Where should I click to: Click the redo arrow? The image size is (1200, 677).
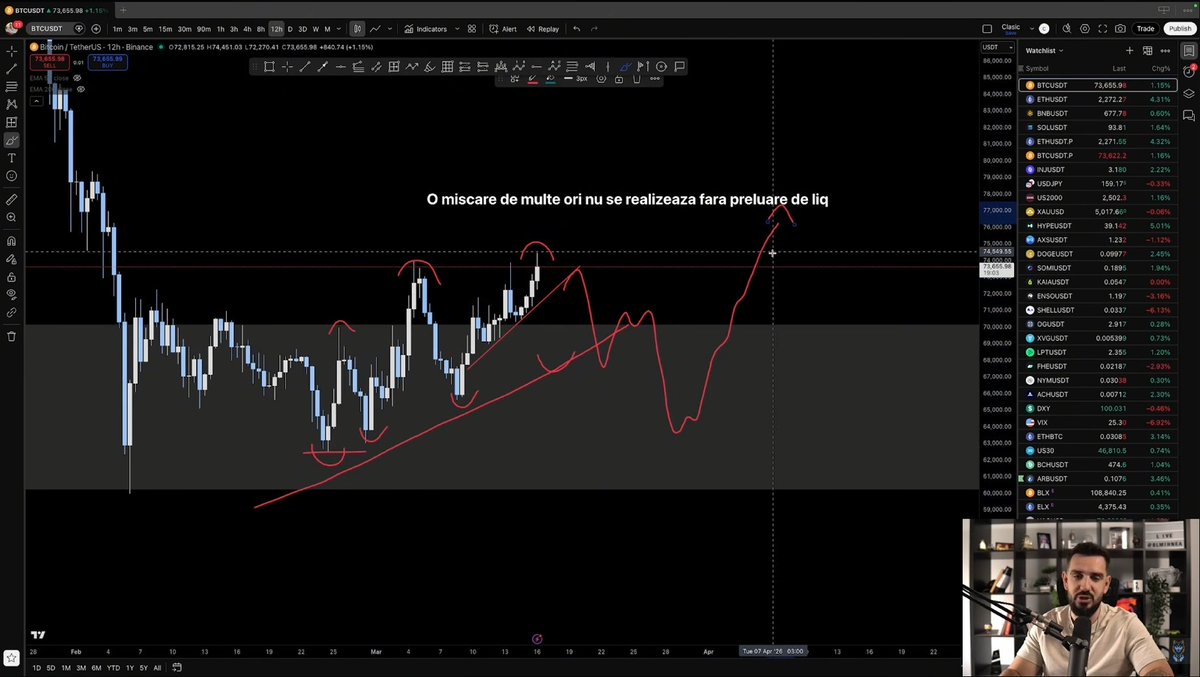coord(594,29)
